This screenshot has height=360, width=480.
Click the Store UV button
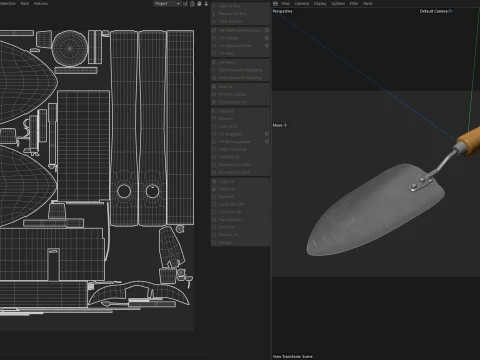(x=240, y=227)
